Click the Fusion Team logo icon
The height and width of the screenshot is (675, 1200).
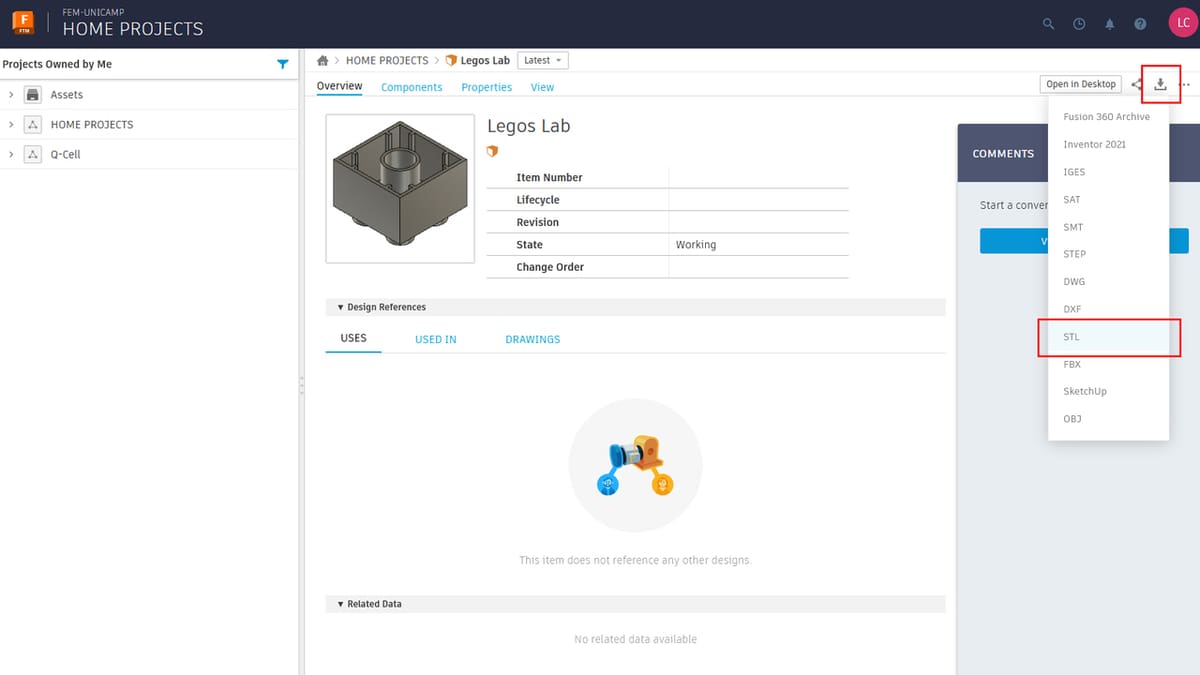[x=24, y=23]
